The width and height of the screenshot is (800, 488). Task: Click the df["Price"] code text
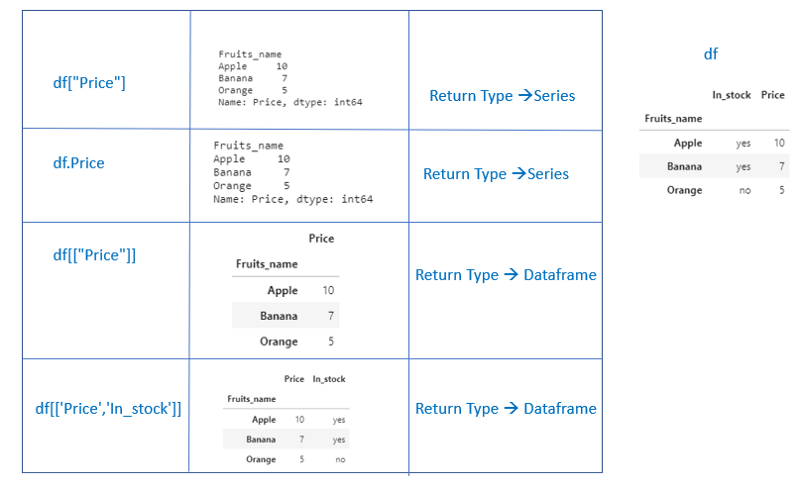(89, 83)
